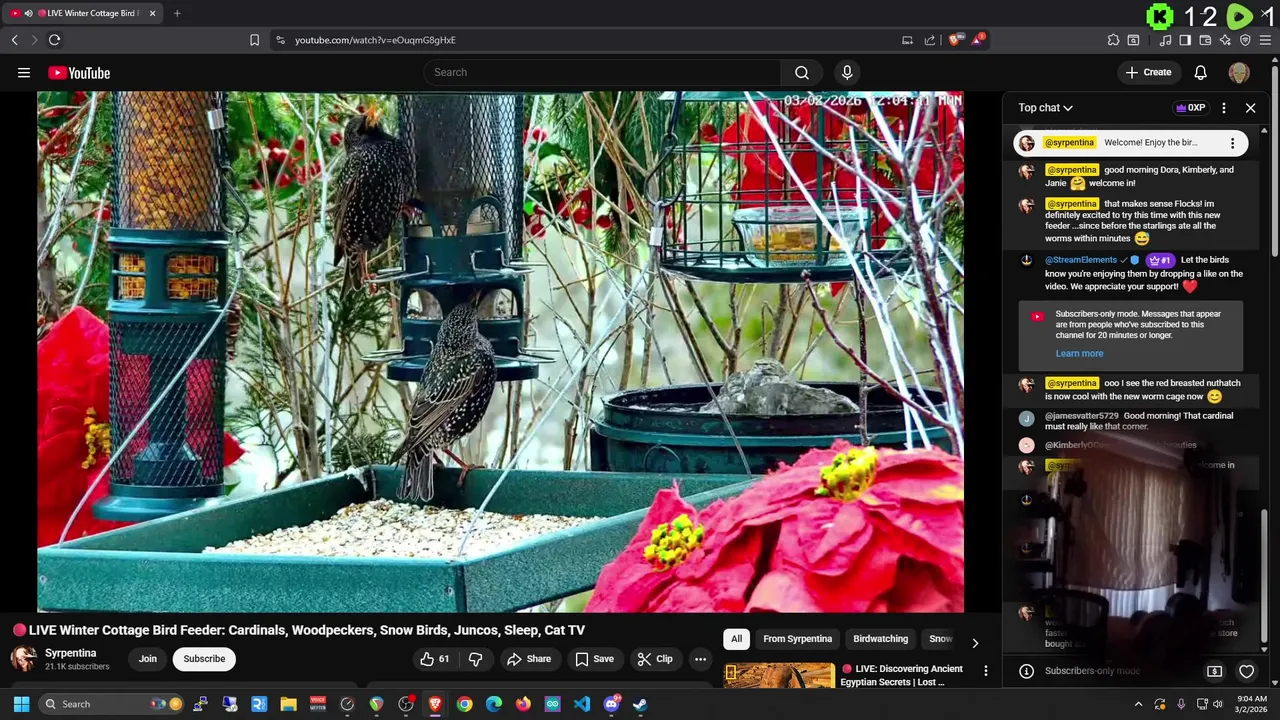
Task: Open the Ancient Egyptian Secrets video thumbnail
Action: (780, 676)
